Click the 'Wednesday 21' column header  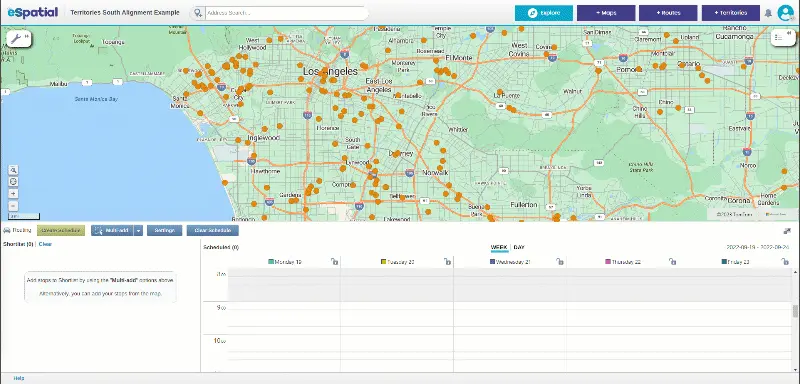pos(513,262)
